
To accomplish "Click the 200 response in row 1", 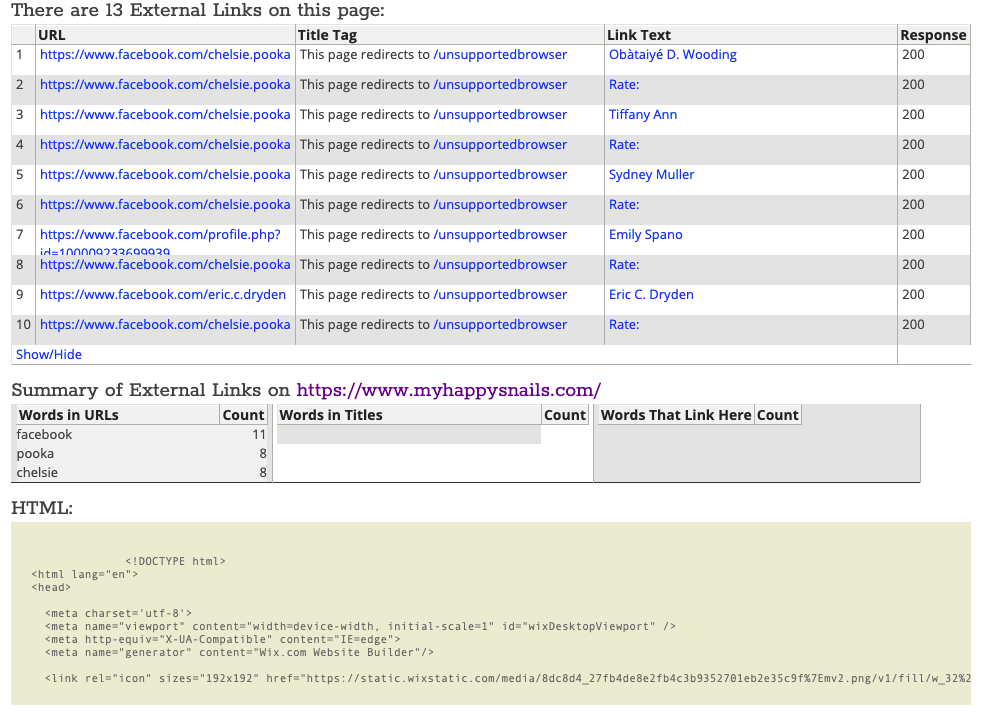I will (913, 55).
